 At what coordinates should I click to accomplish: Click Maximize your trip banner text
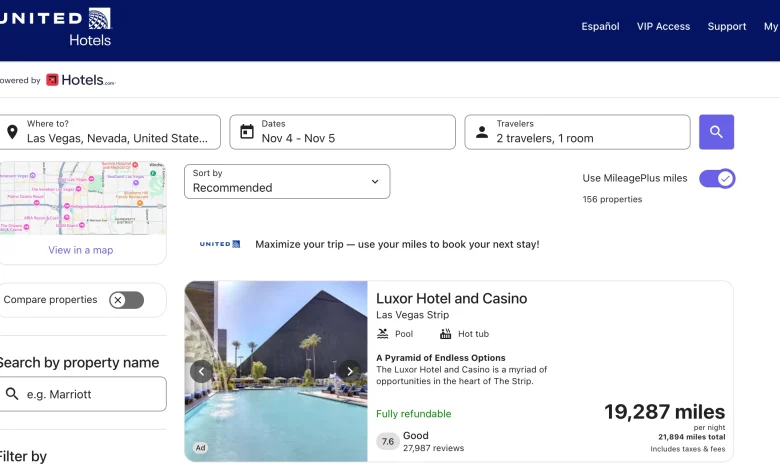coord(397,244)
